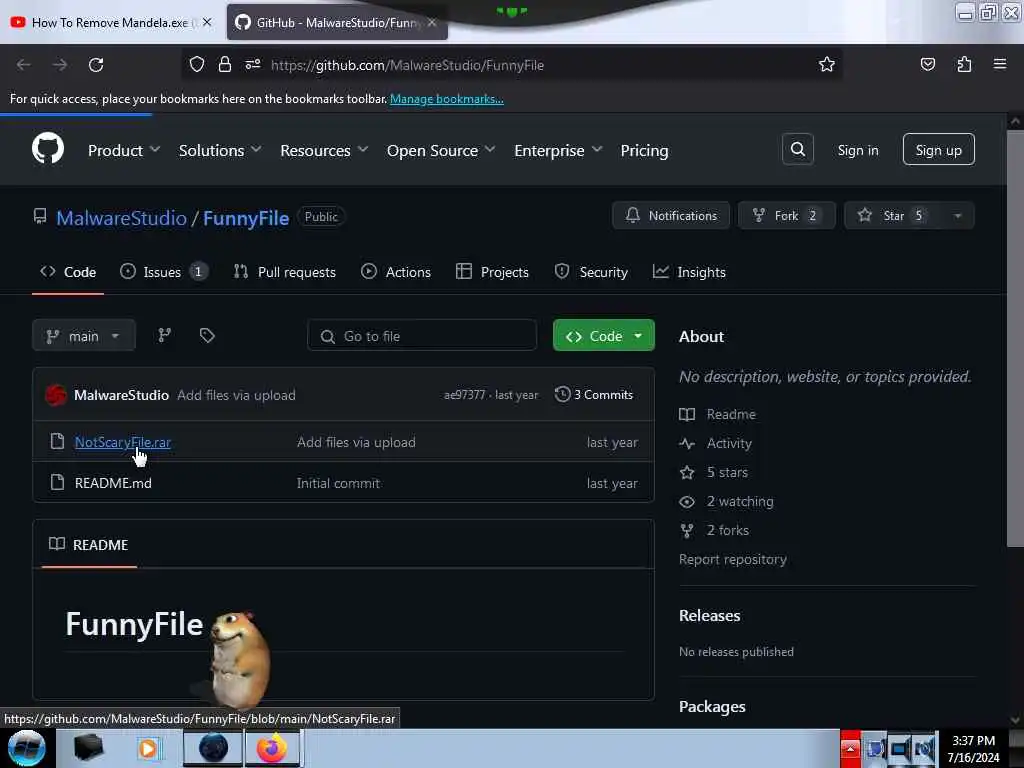Open the clock showing 3:37 PM
Viewport: 1024px width, 768px height.
[973, 748]
